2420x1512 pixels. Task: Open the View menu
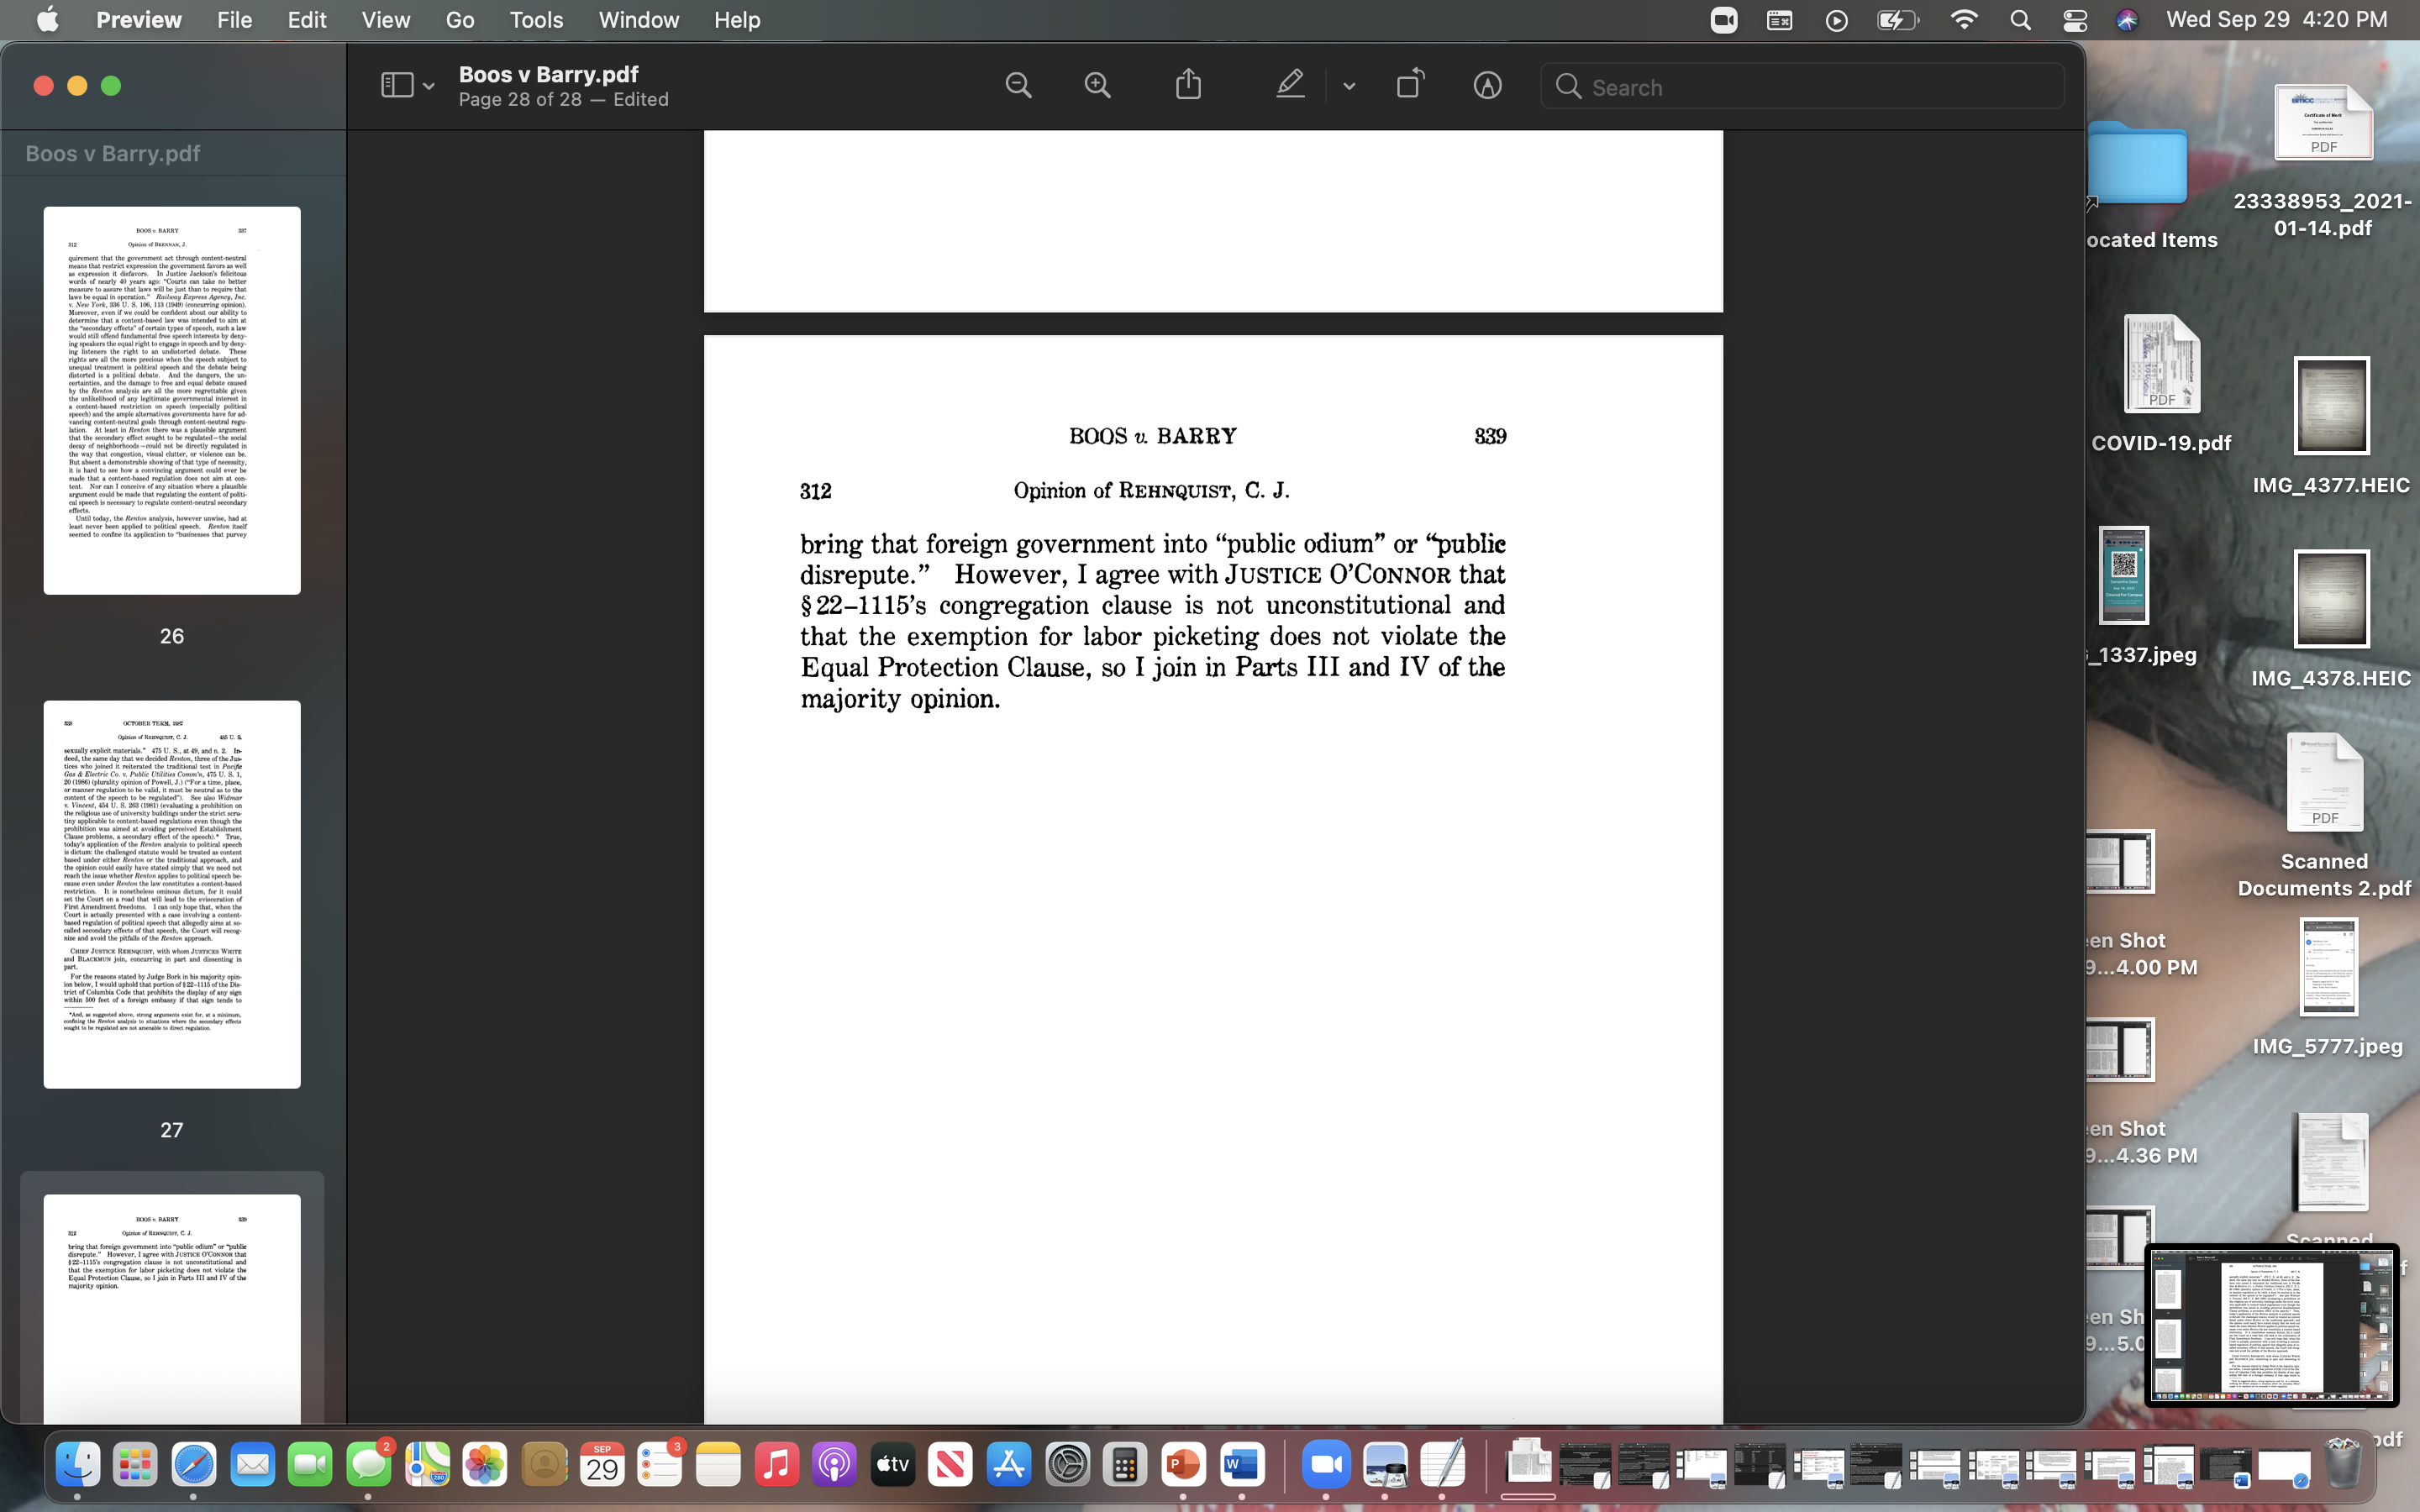385,20
